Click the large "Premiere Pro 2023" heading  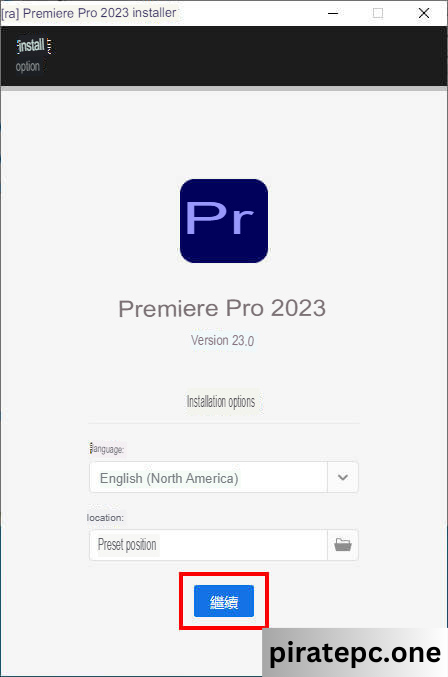coord(222,308)
